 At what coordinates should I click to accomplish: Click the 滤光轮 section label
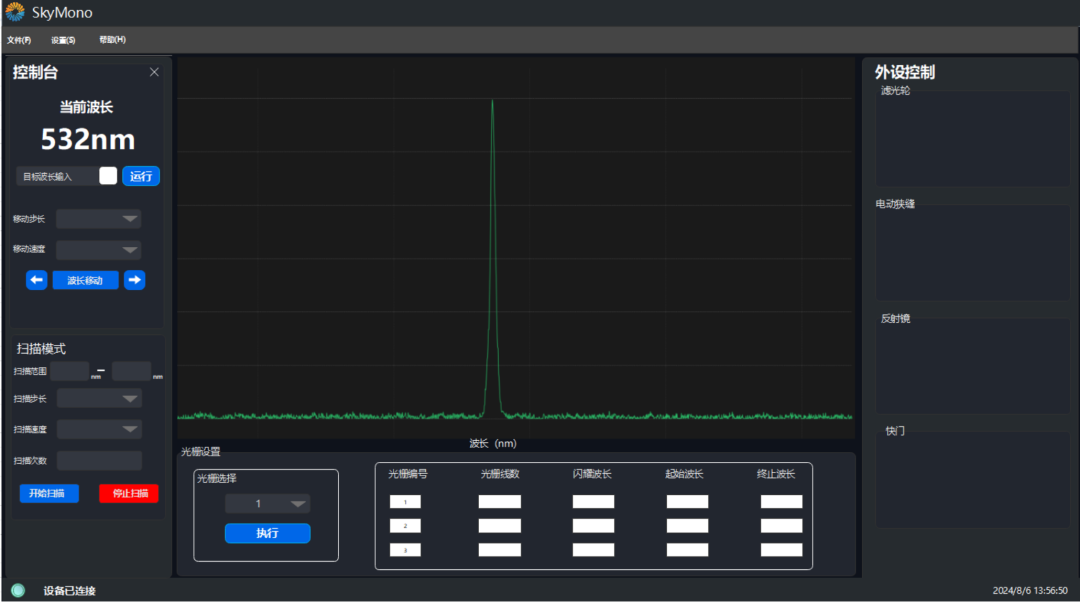coord(895,91)
